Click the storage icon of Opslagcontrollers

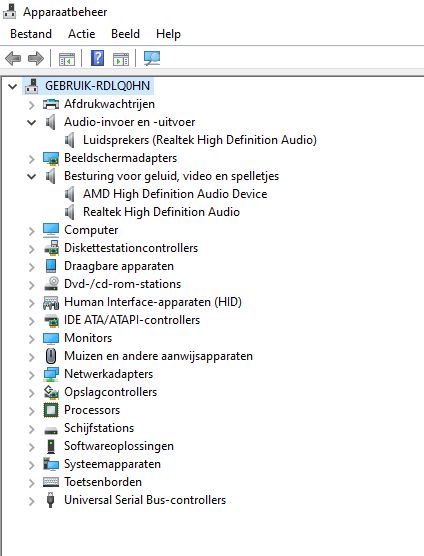click(51, 392)
